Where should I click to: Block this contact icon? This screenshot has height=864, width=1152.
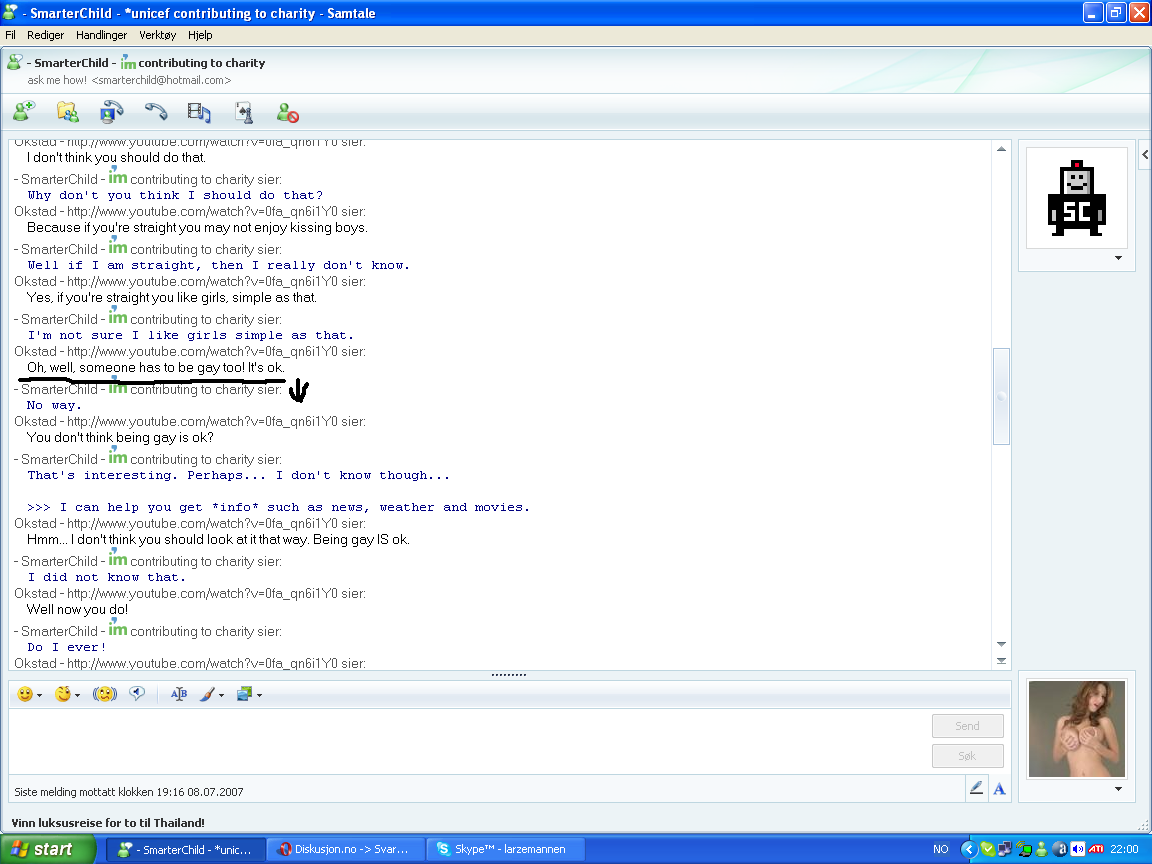click(287, 112)
